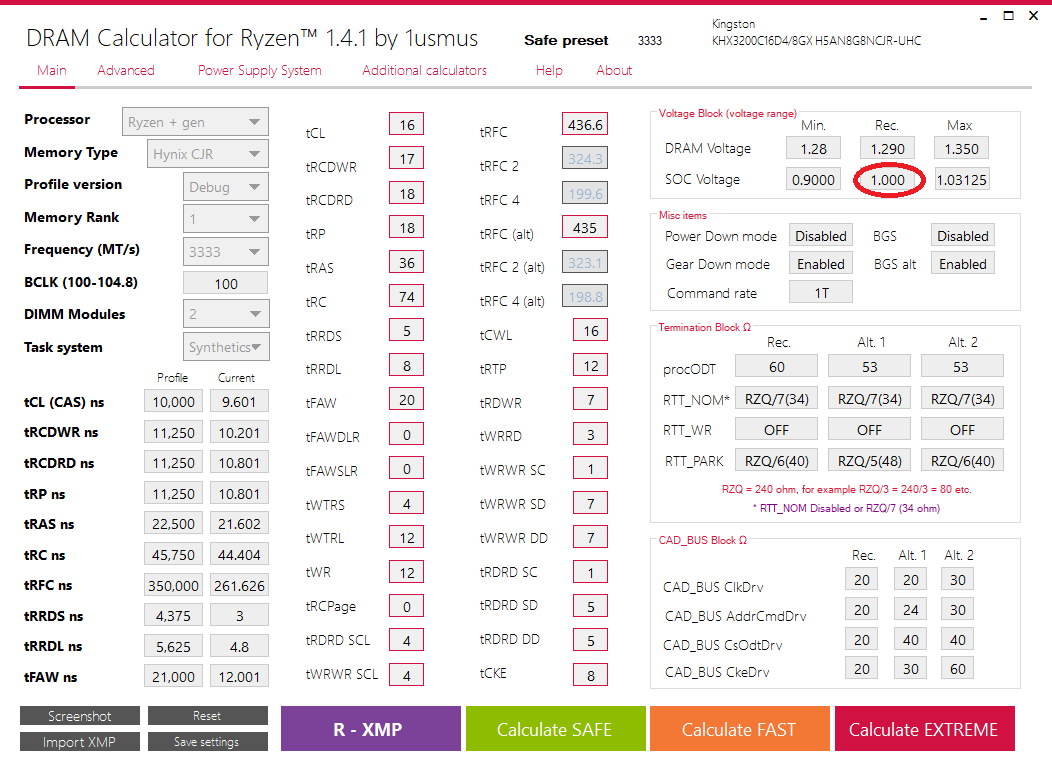Click the tRRDS value field

point(407,331)
